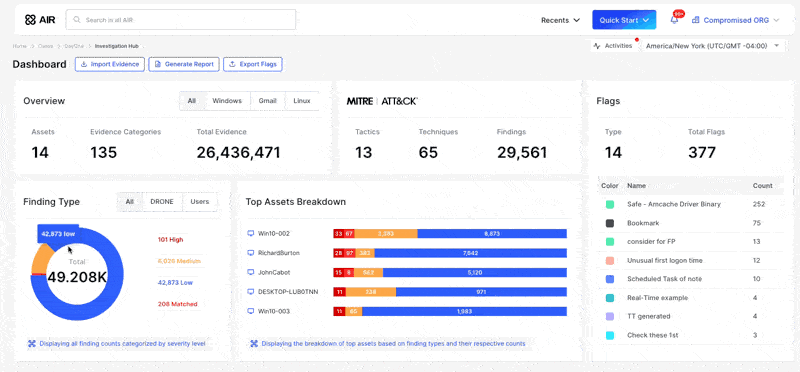The height and width of the screenshot is (372, 800).
Task: Click the Search in all AIR field
Action: (x=181, y=20)
